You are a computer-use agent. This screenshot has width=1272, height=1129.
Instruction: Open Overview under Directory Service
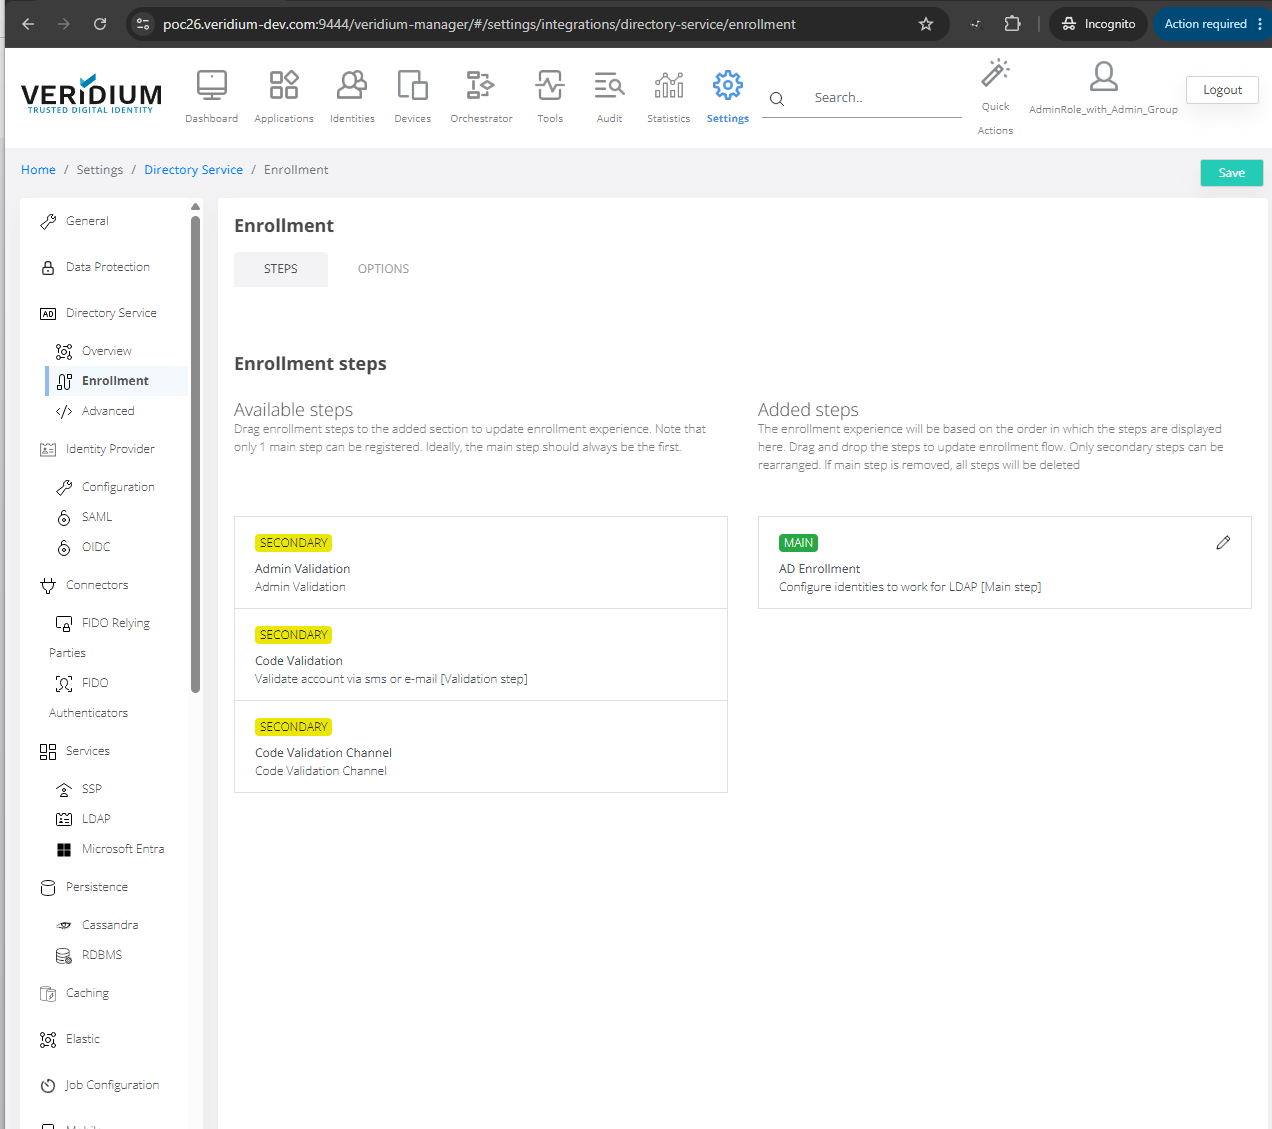point(107,351)
